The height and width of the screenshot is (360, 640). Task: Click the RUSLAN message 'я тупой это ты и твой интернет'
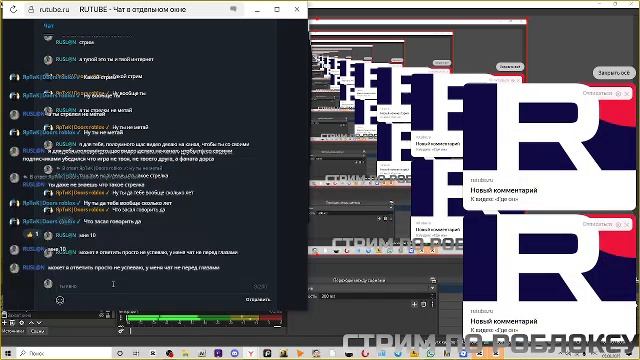(116, 59)
